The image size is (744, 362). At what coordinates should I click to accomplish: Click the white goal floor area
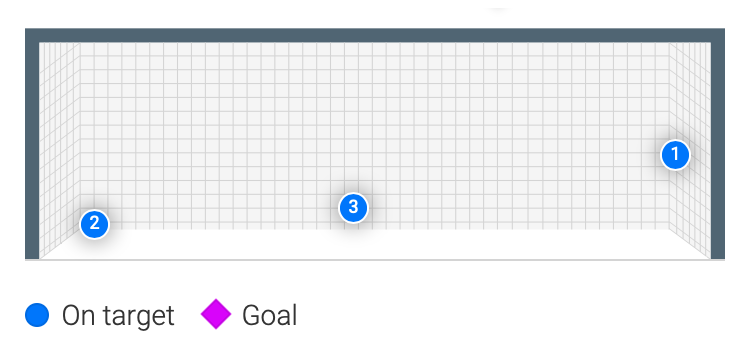pyautogui.click(x=375, y=244)
